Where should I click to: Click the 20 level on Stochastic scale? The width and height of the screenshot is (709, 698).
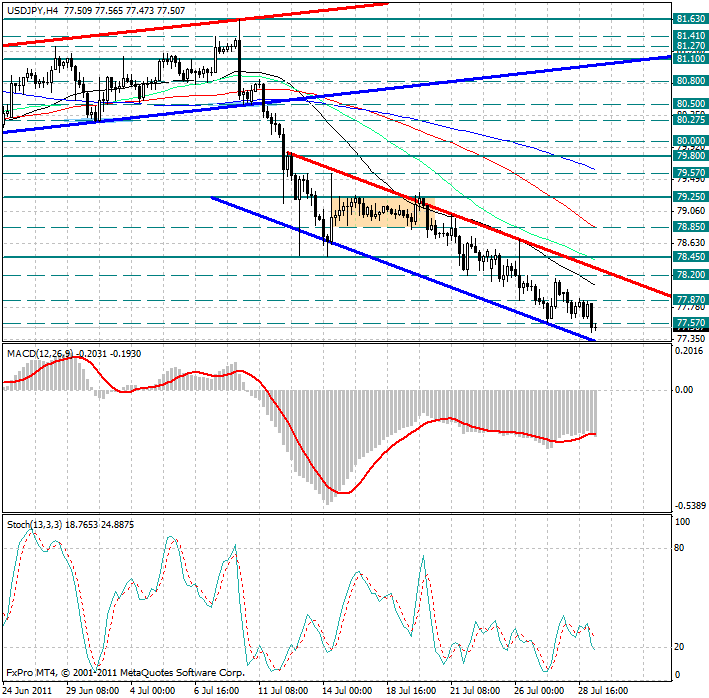(x=680, y=646)
